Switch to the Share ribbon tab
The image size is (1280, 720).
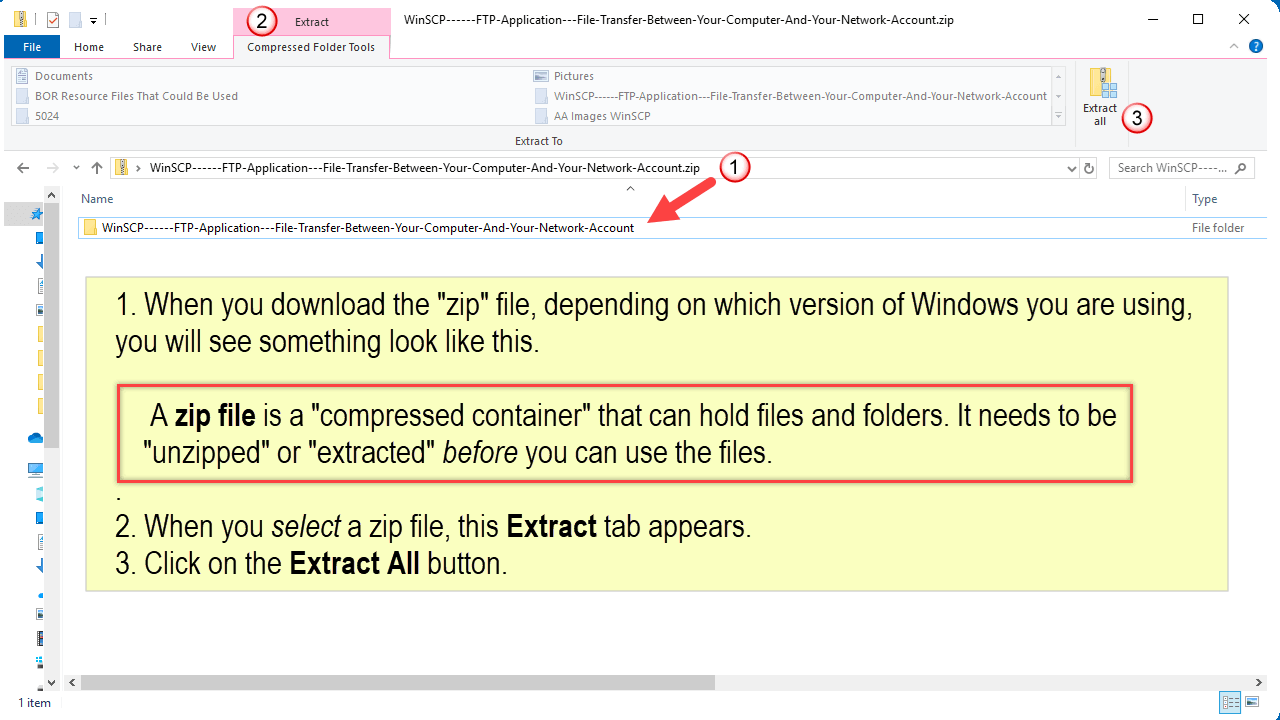pyautogui.click(x=147, y=47)
